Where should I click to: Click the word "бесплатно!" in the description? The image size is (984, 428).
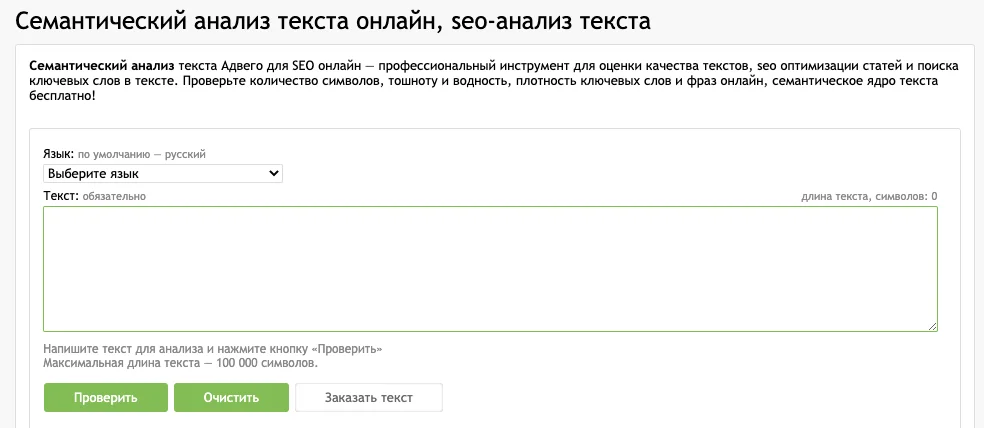[62, 95]
